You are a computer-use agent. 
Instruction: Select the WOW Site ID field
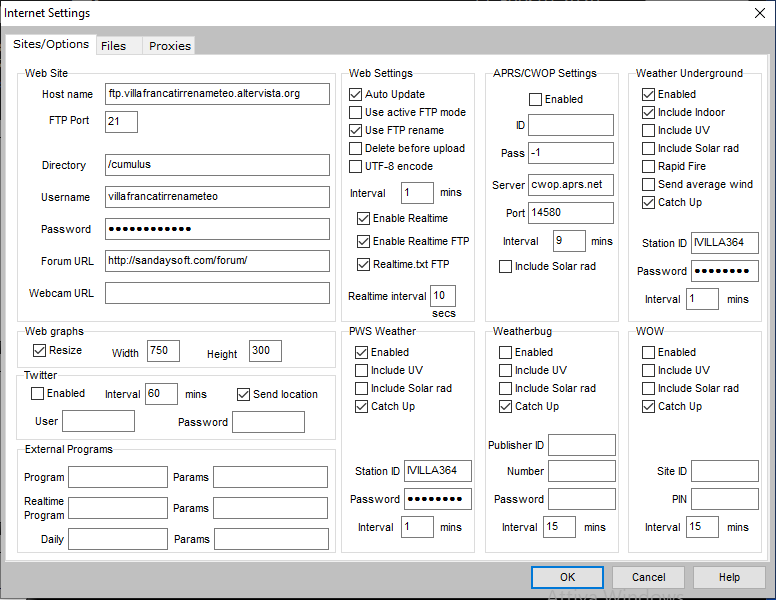[724, 471]
